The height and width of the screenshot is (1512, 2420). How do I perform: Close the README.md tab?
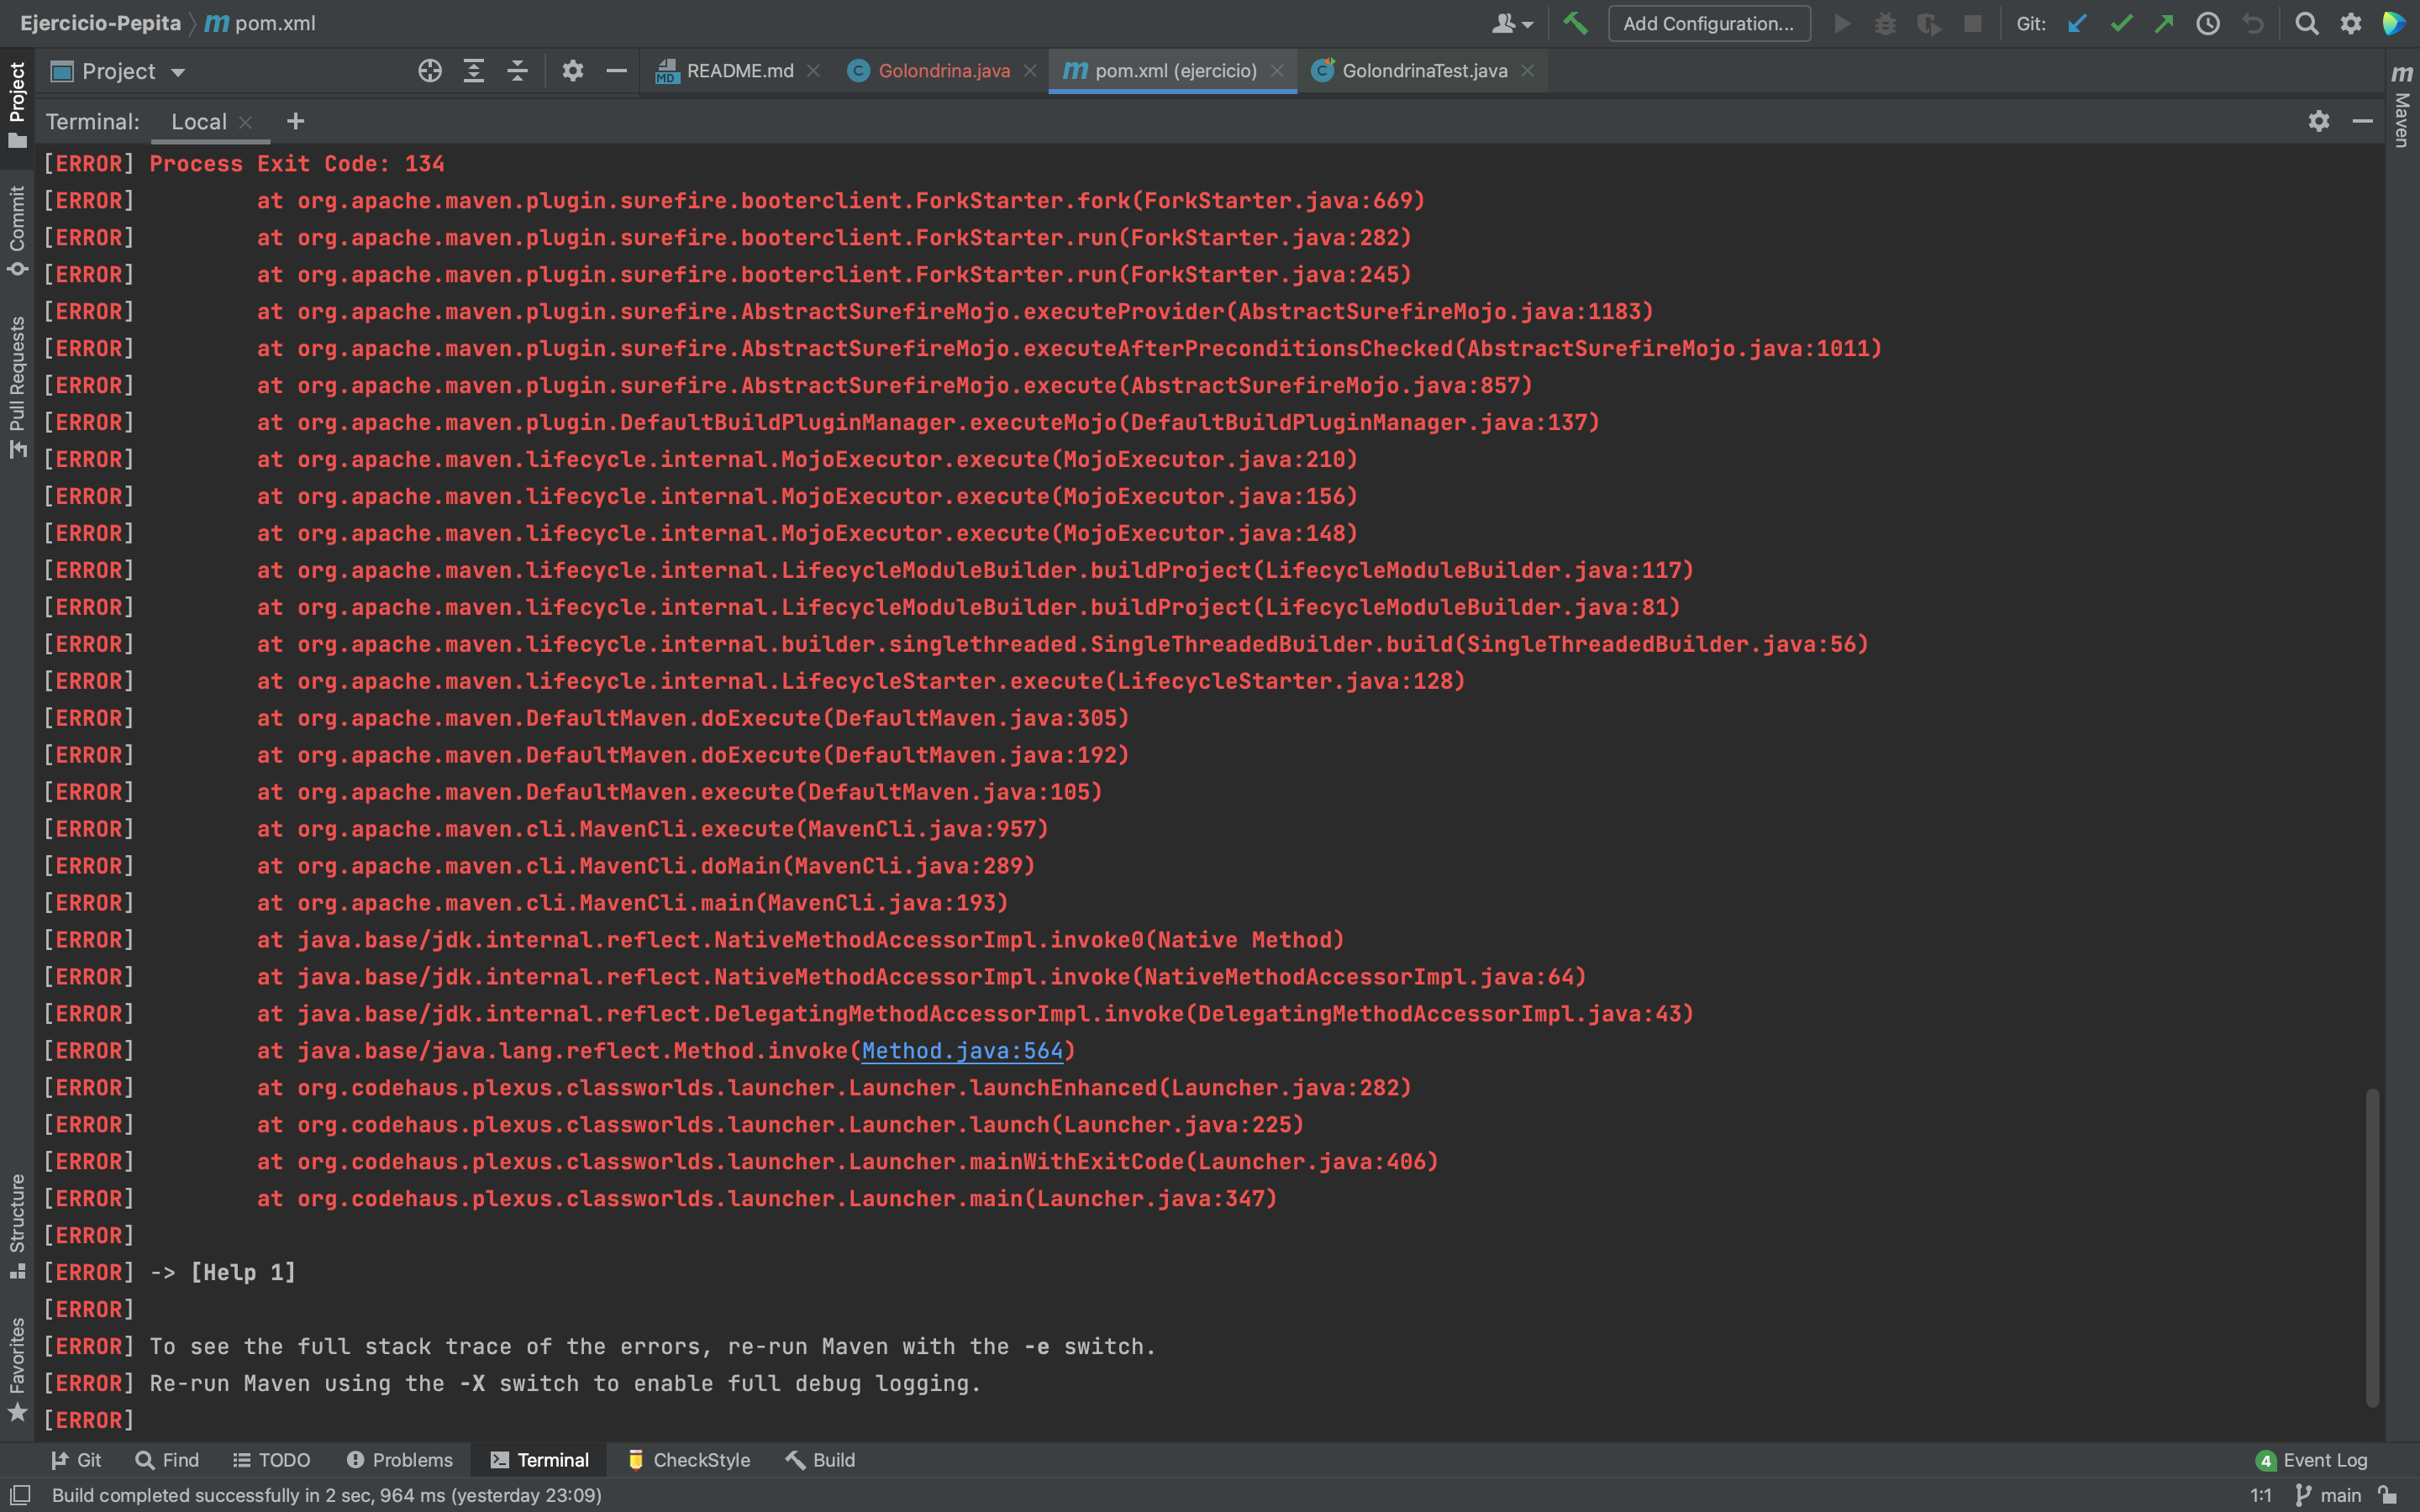pyautogui.click(x=813, y=71)
